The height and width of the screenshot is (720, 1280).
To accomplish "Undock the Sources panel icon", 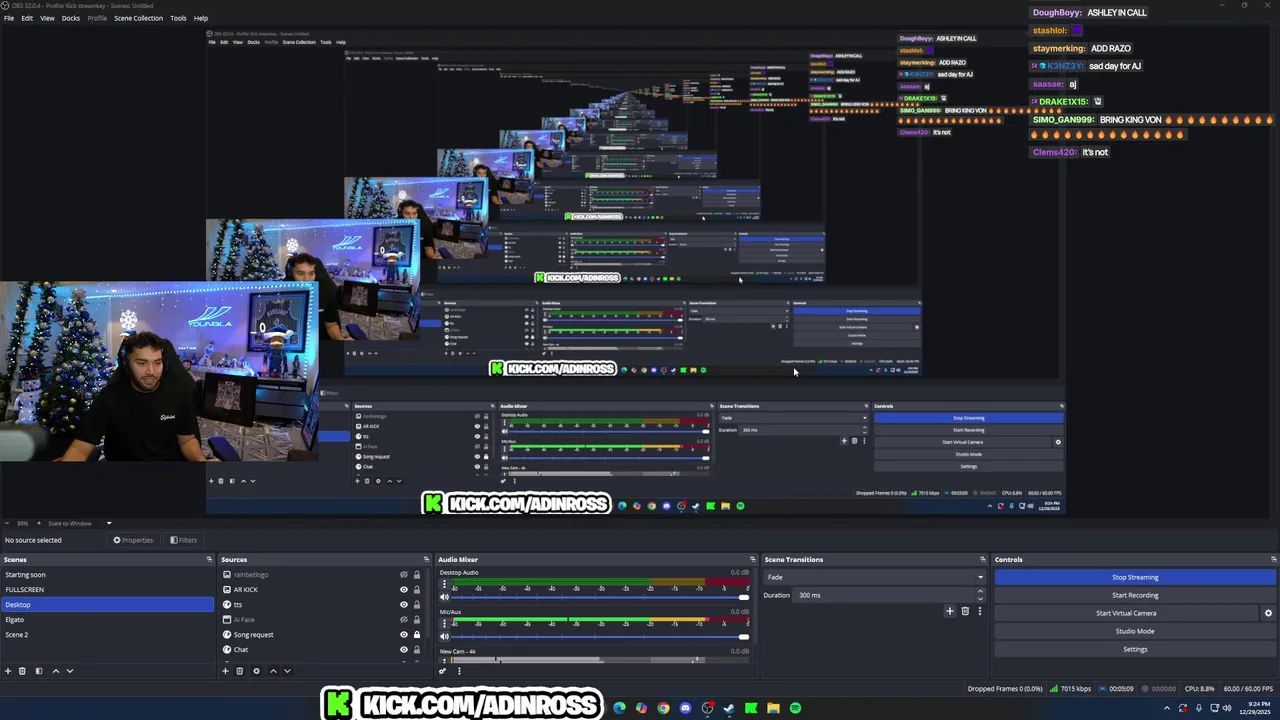I will click(x=426, y=559).
